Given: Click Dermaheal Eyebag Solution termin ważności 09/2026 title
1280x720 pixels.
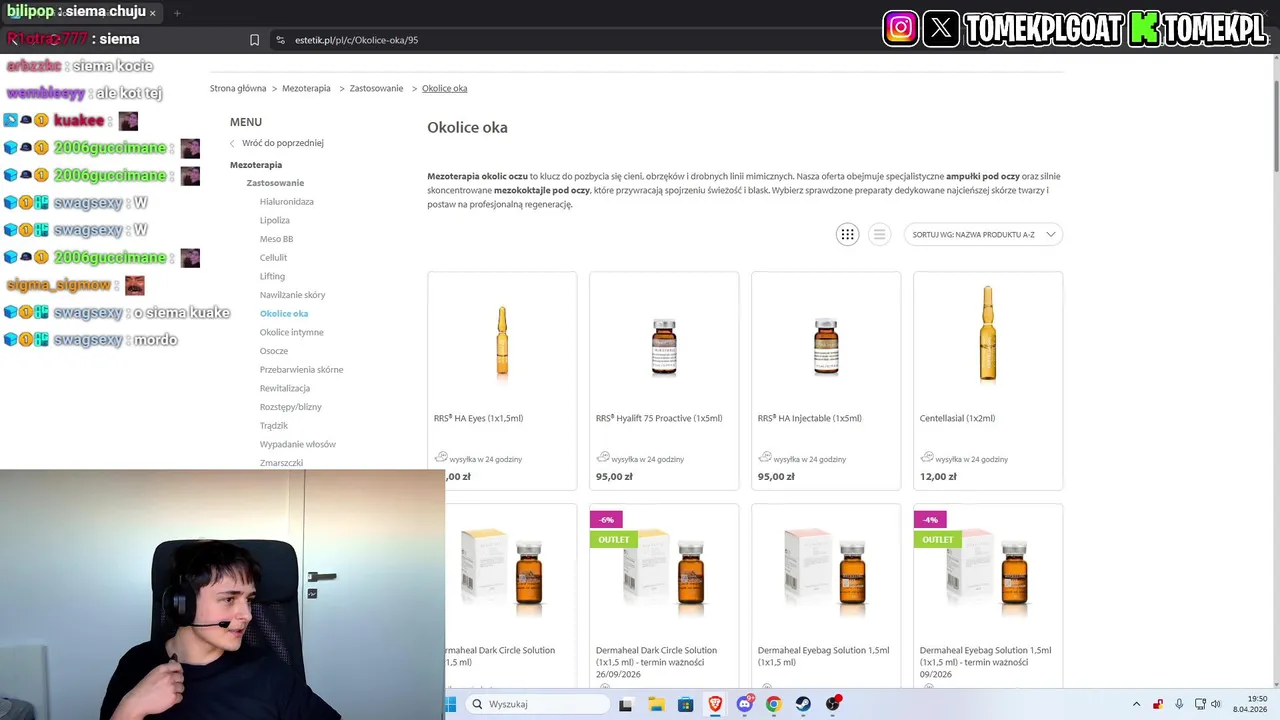Looking at the screenshot, I should (985, 662).
